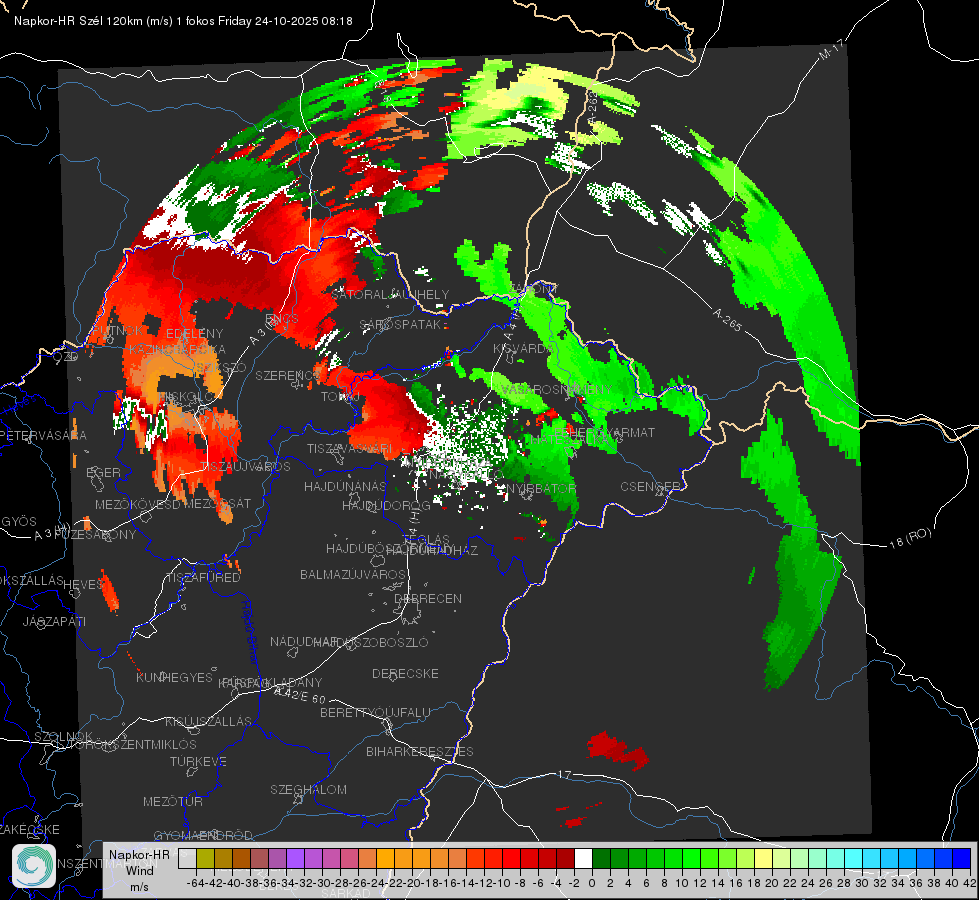
Task: Select the gray first legend swatch
Action: [x=187, y=859]
